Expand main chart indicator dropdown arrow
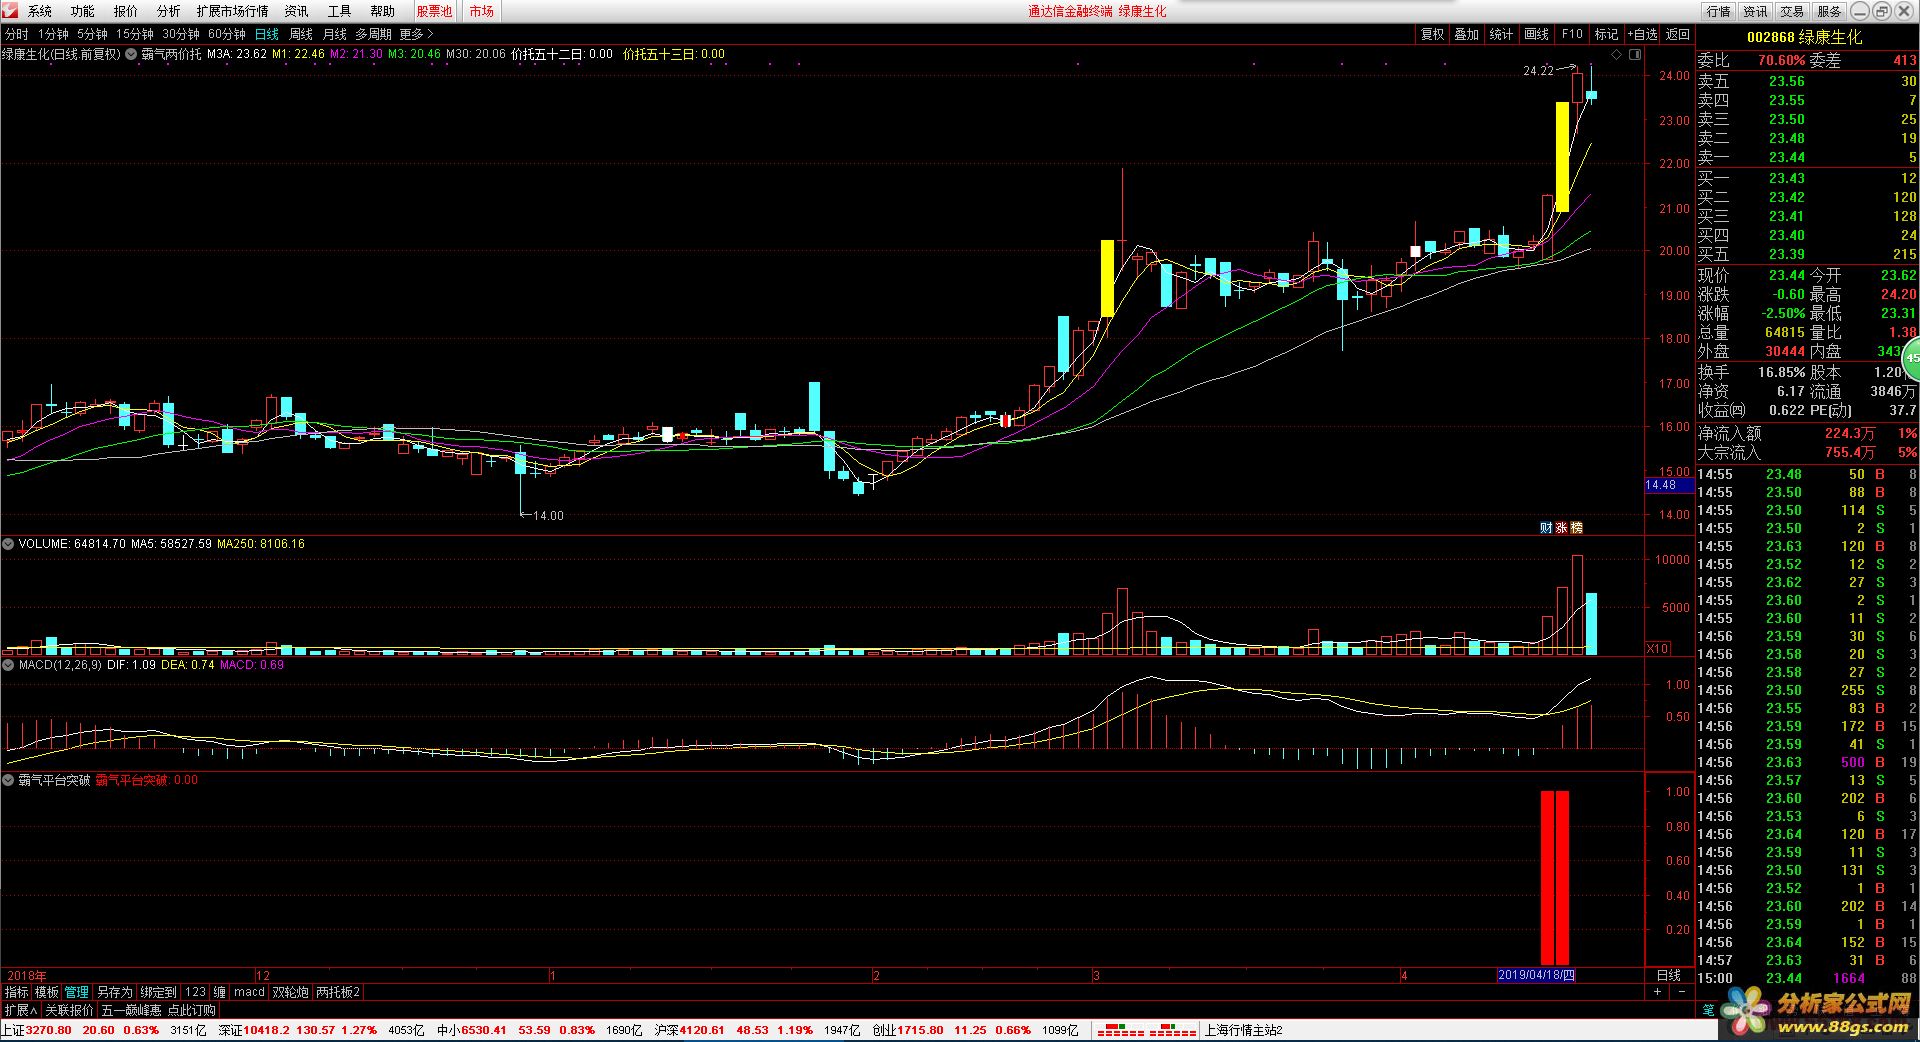Screen dimensions: 1920x1042 (131, 54)
